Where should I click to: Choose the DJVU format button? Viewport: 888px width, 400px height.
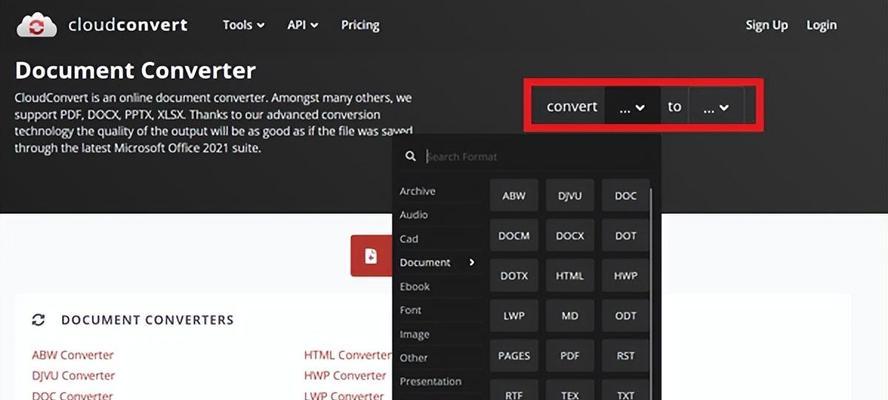pos(570,195)
